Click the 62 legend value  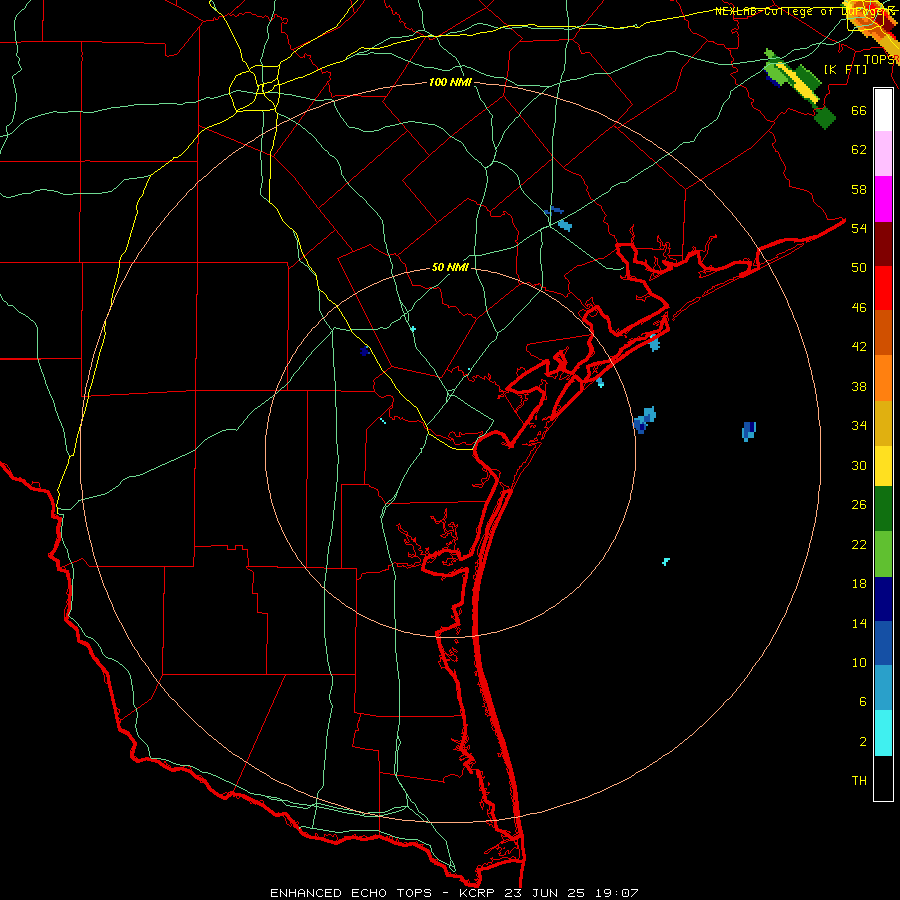click(x=859, y=150)
